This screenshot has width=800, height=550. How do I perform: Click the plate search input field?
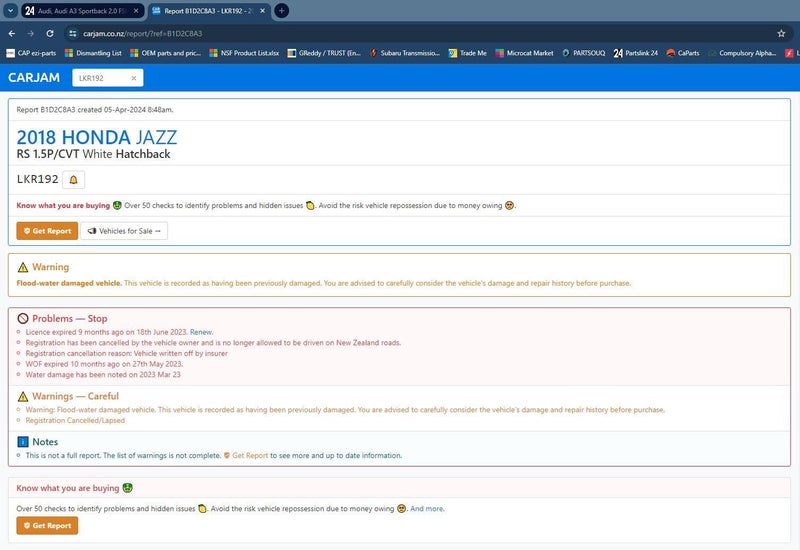100,78
